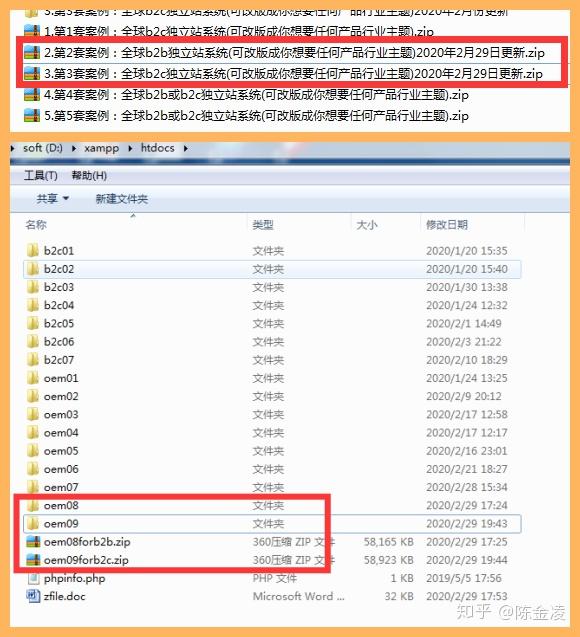
Task: Click the zip icon of 5.第5套案例 archive
Action: pyautogui.click(x=32, y=116)
